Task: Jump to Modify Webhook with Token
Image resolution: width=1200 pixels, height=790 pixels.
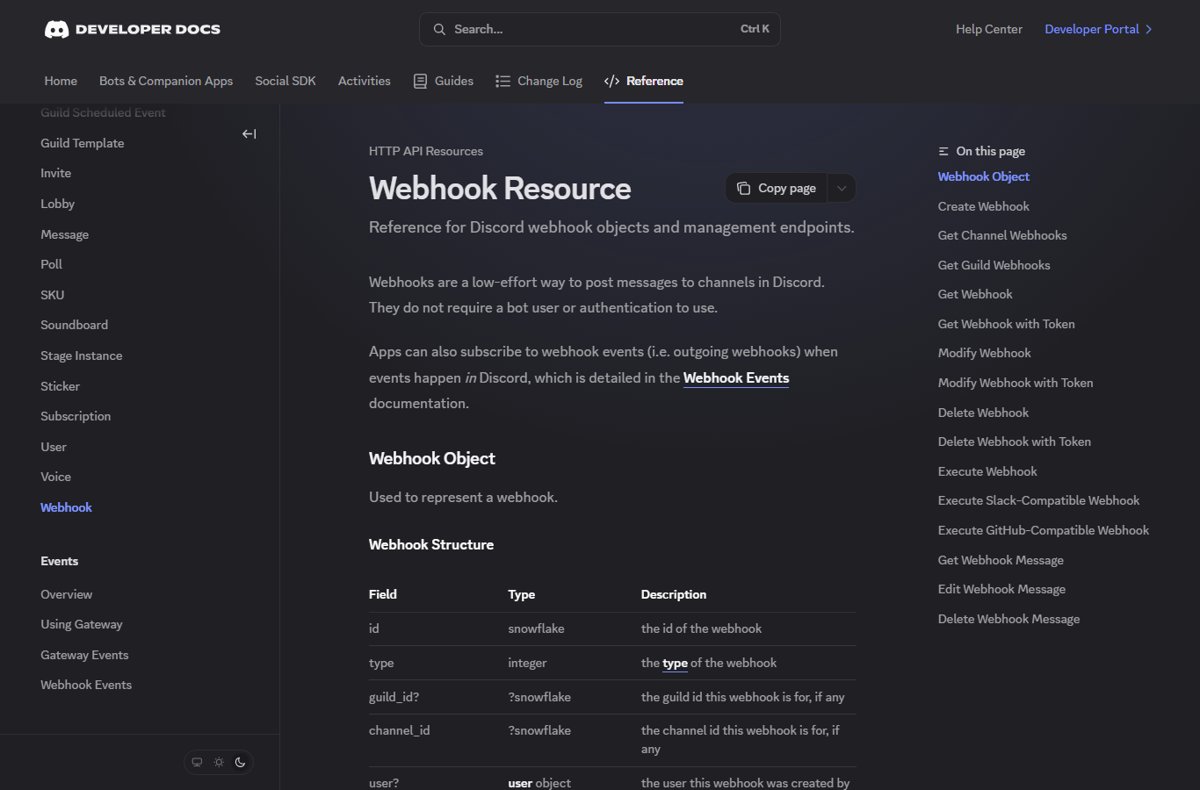Action: point(1015,383)
